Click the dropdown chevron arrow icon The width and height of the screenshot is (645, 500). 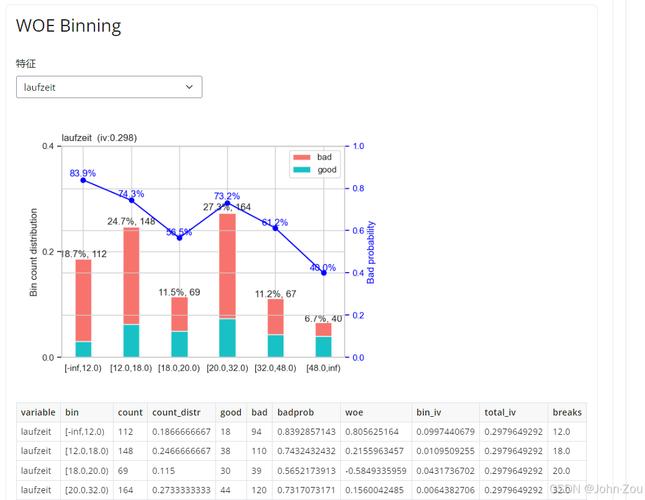coord(189,87)
